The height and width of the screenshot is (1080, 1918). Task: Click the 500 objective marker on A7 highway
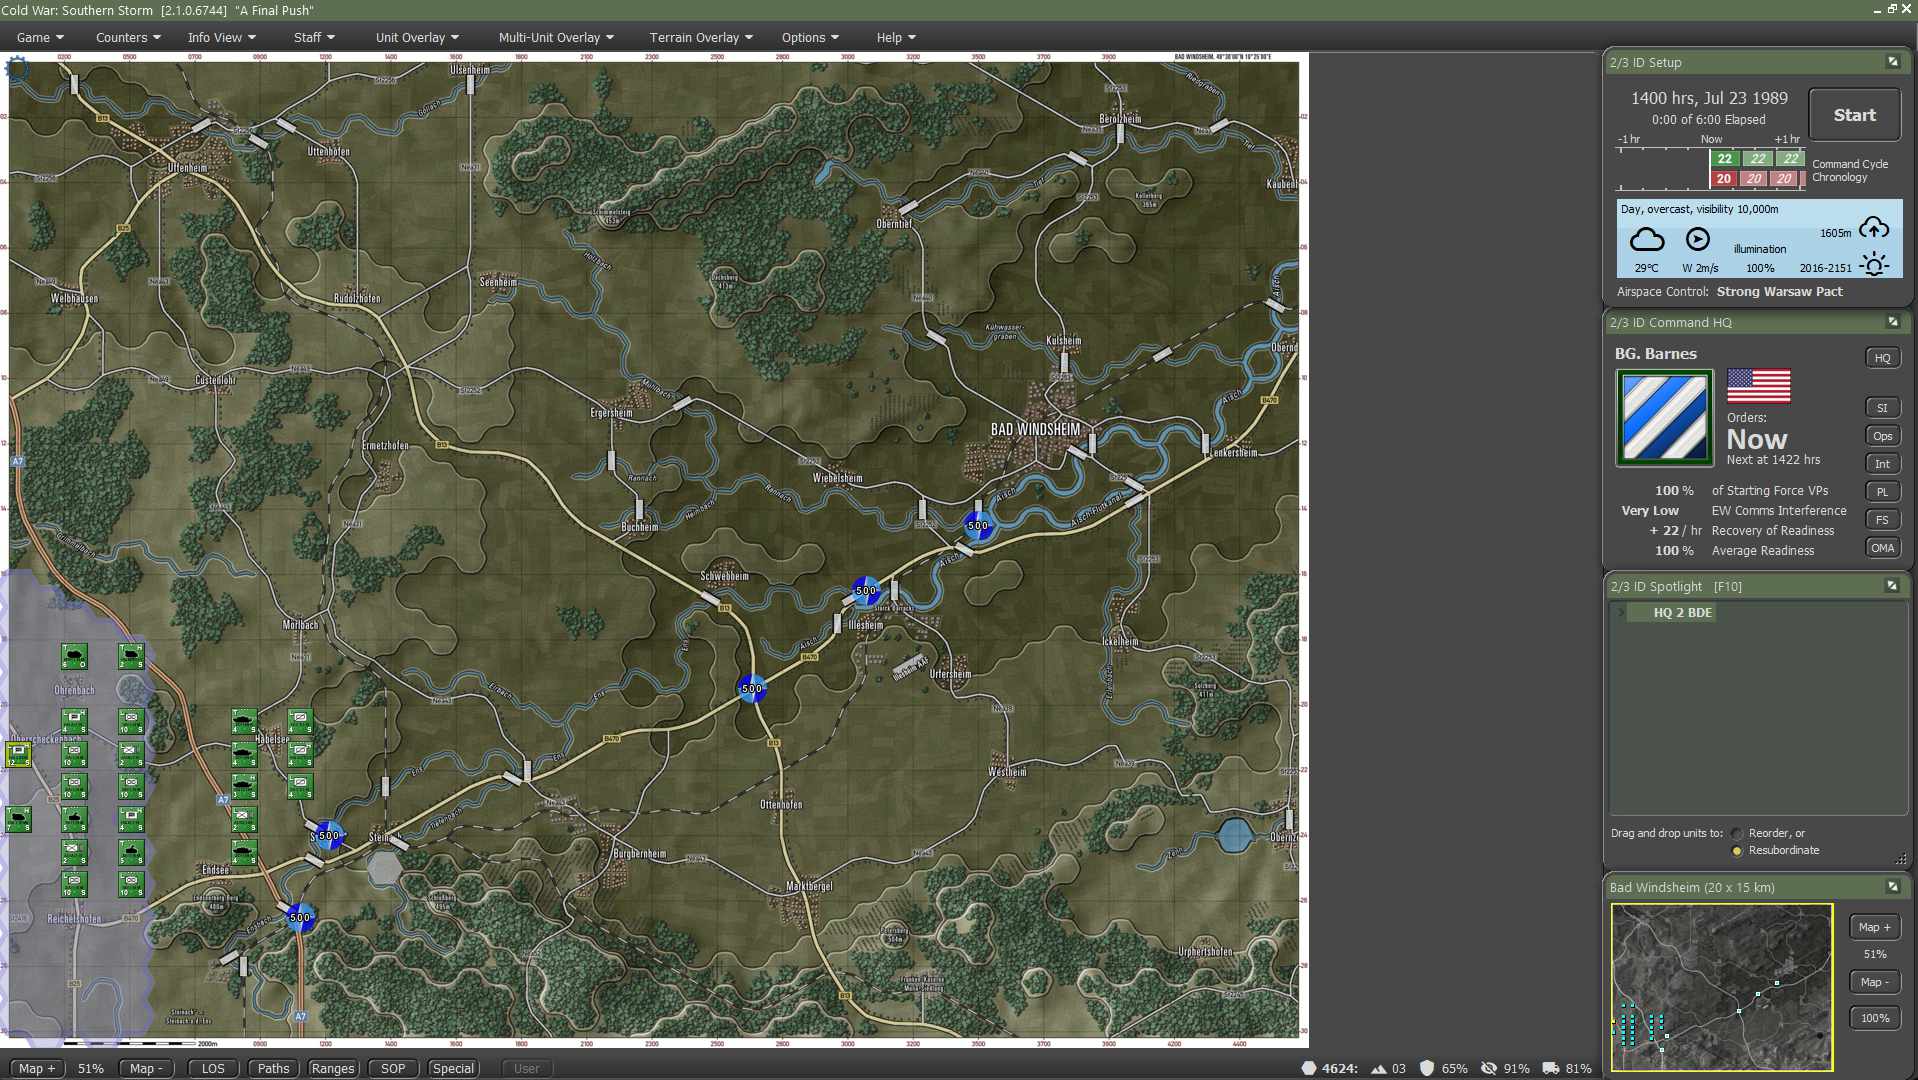coord(300,917)
